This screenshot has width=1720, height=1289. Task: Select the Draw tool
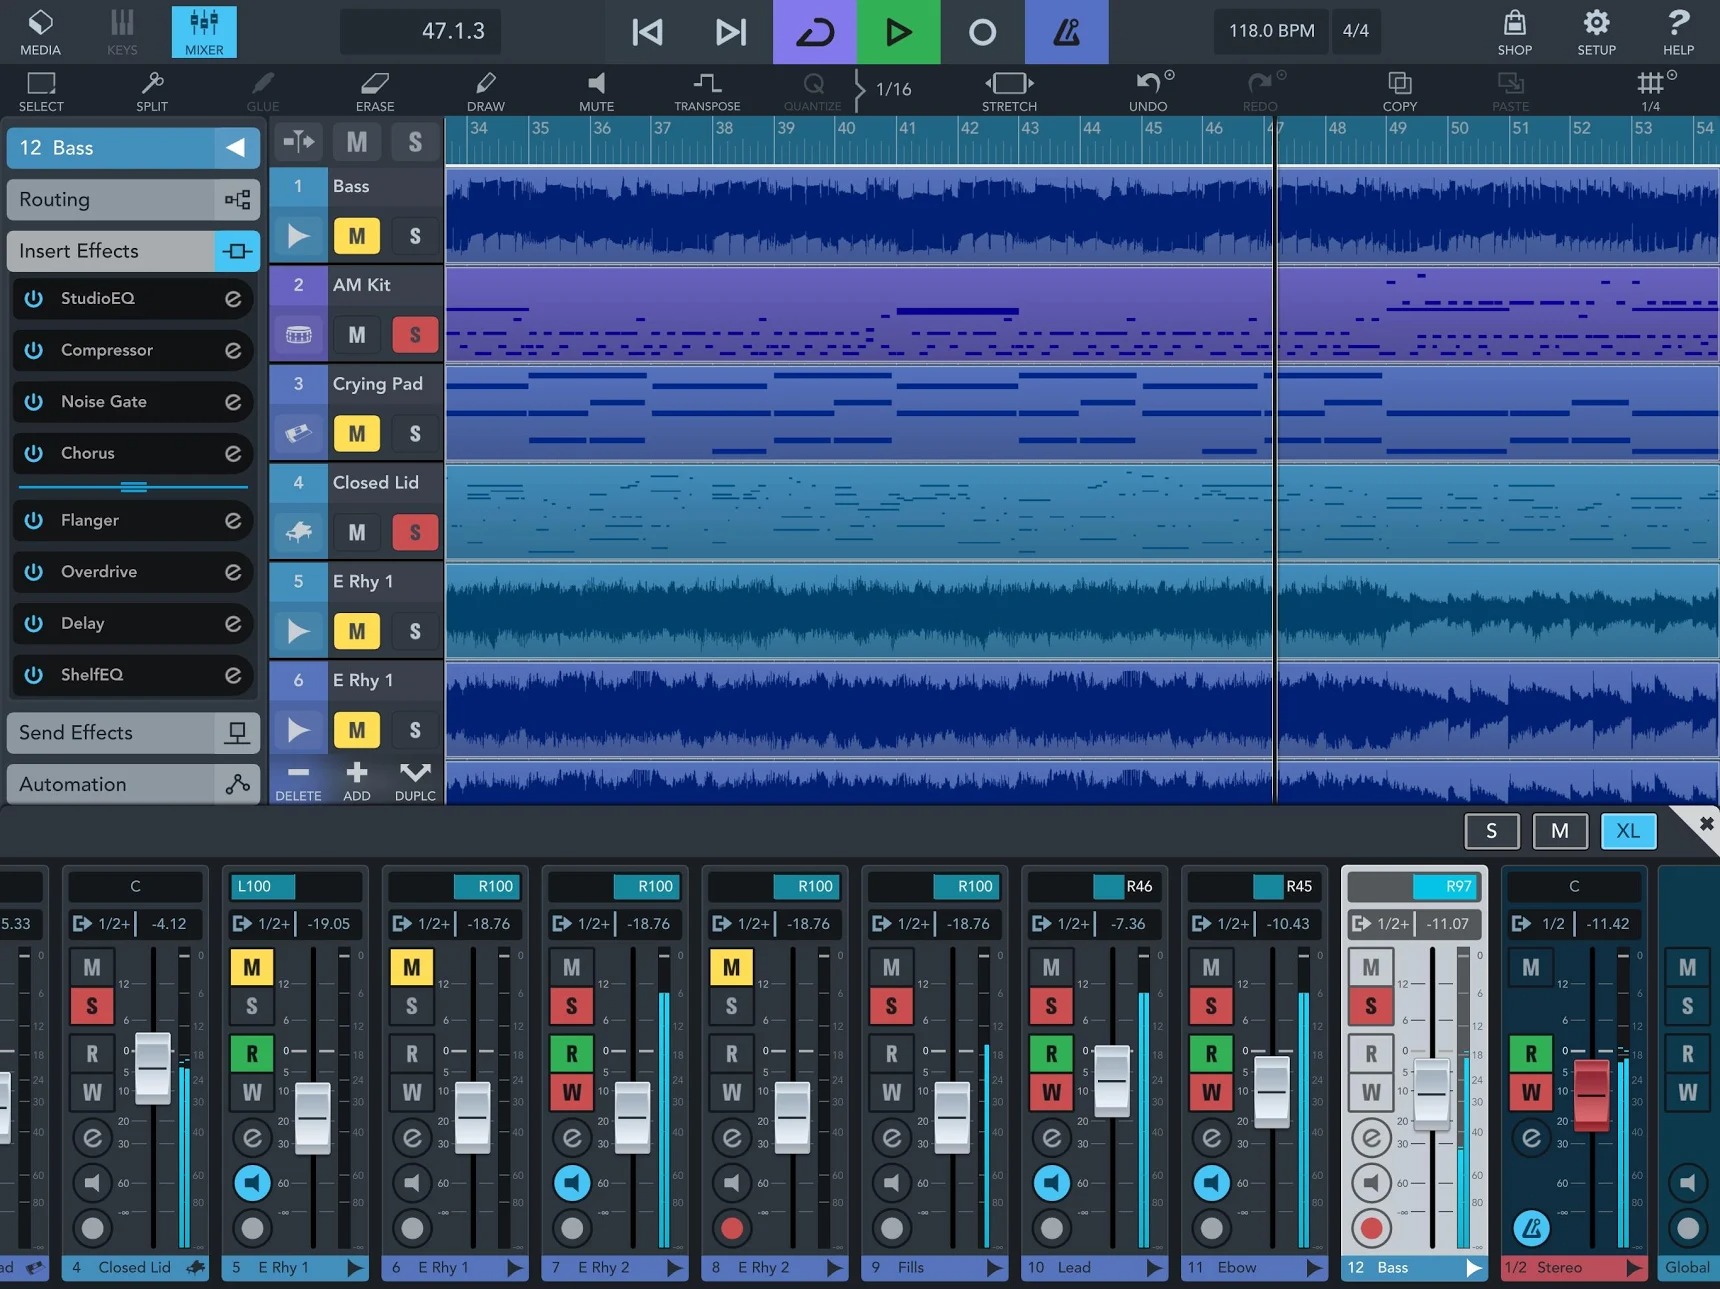click(486, 90)
